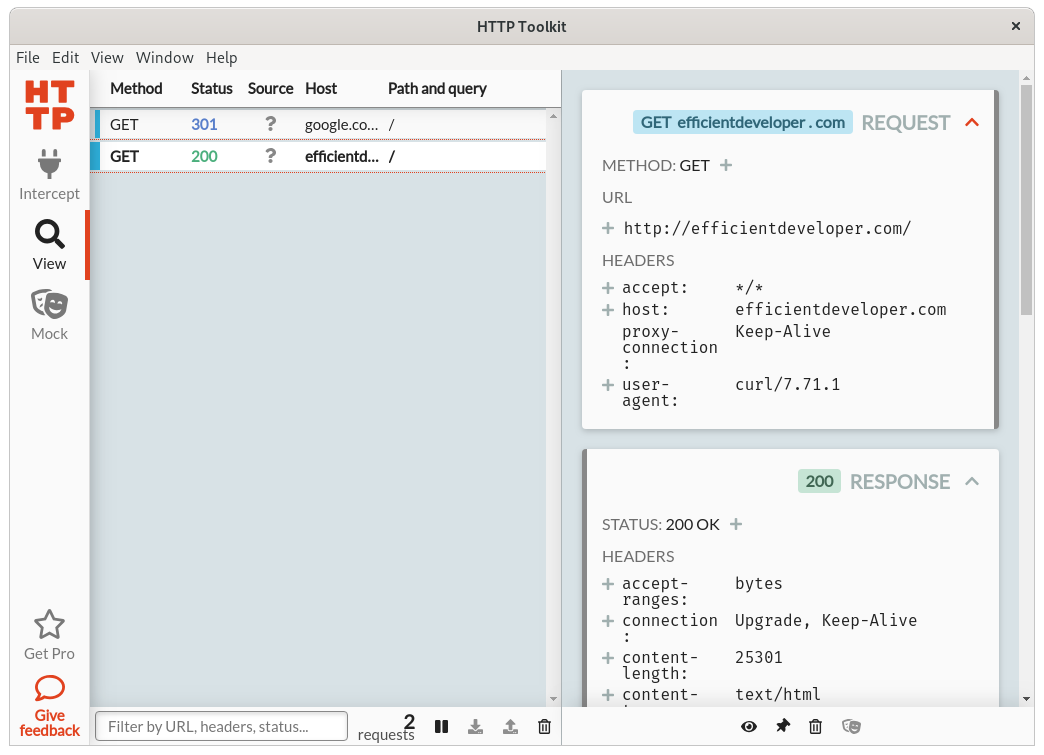Screen dimensions: 1044x755
Task: Select the View magnifier sidebar icon
Action: point(49,234)
